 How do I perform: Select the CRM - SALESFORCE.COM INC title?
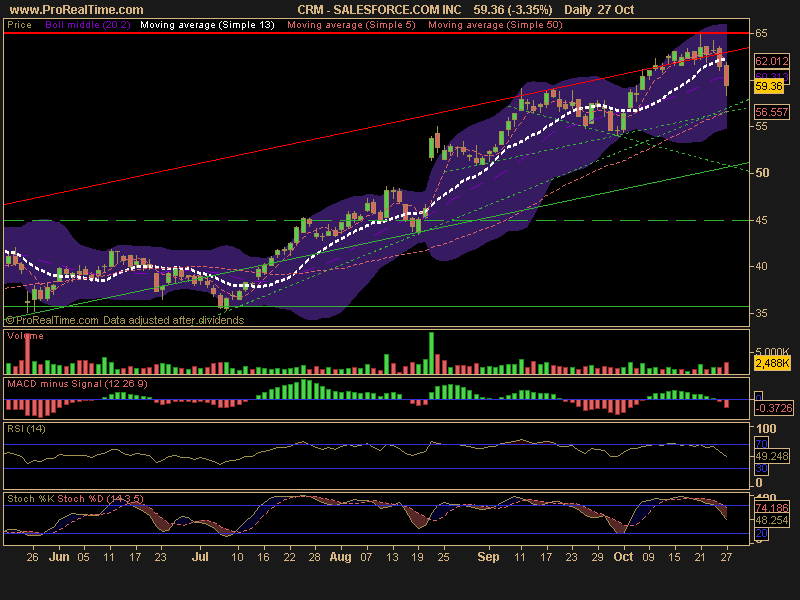pos(379,10)
